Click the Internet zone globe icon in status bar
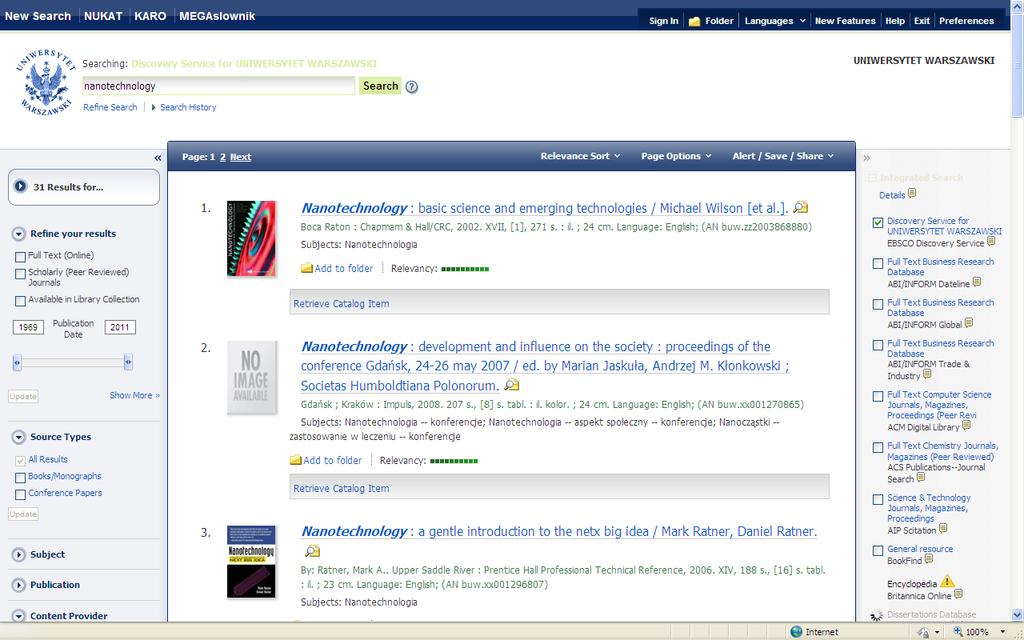 (x=796, y=632)
